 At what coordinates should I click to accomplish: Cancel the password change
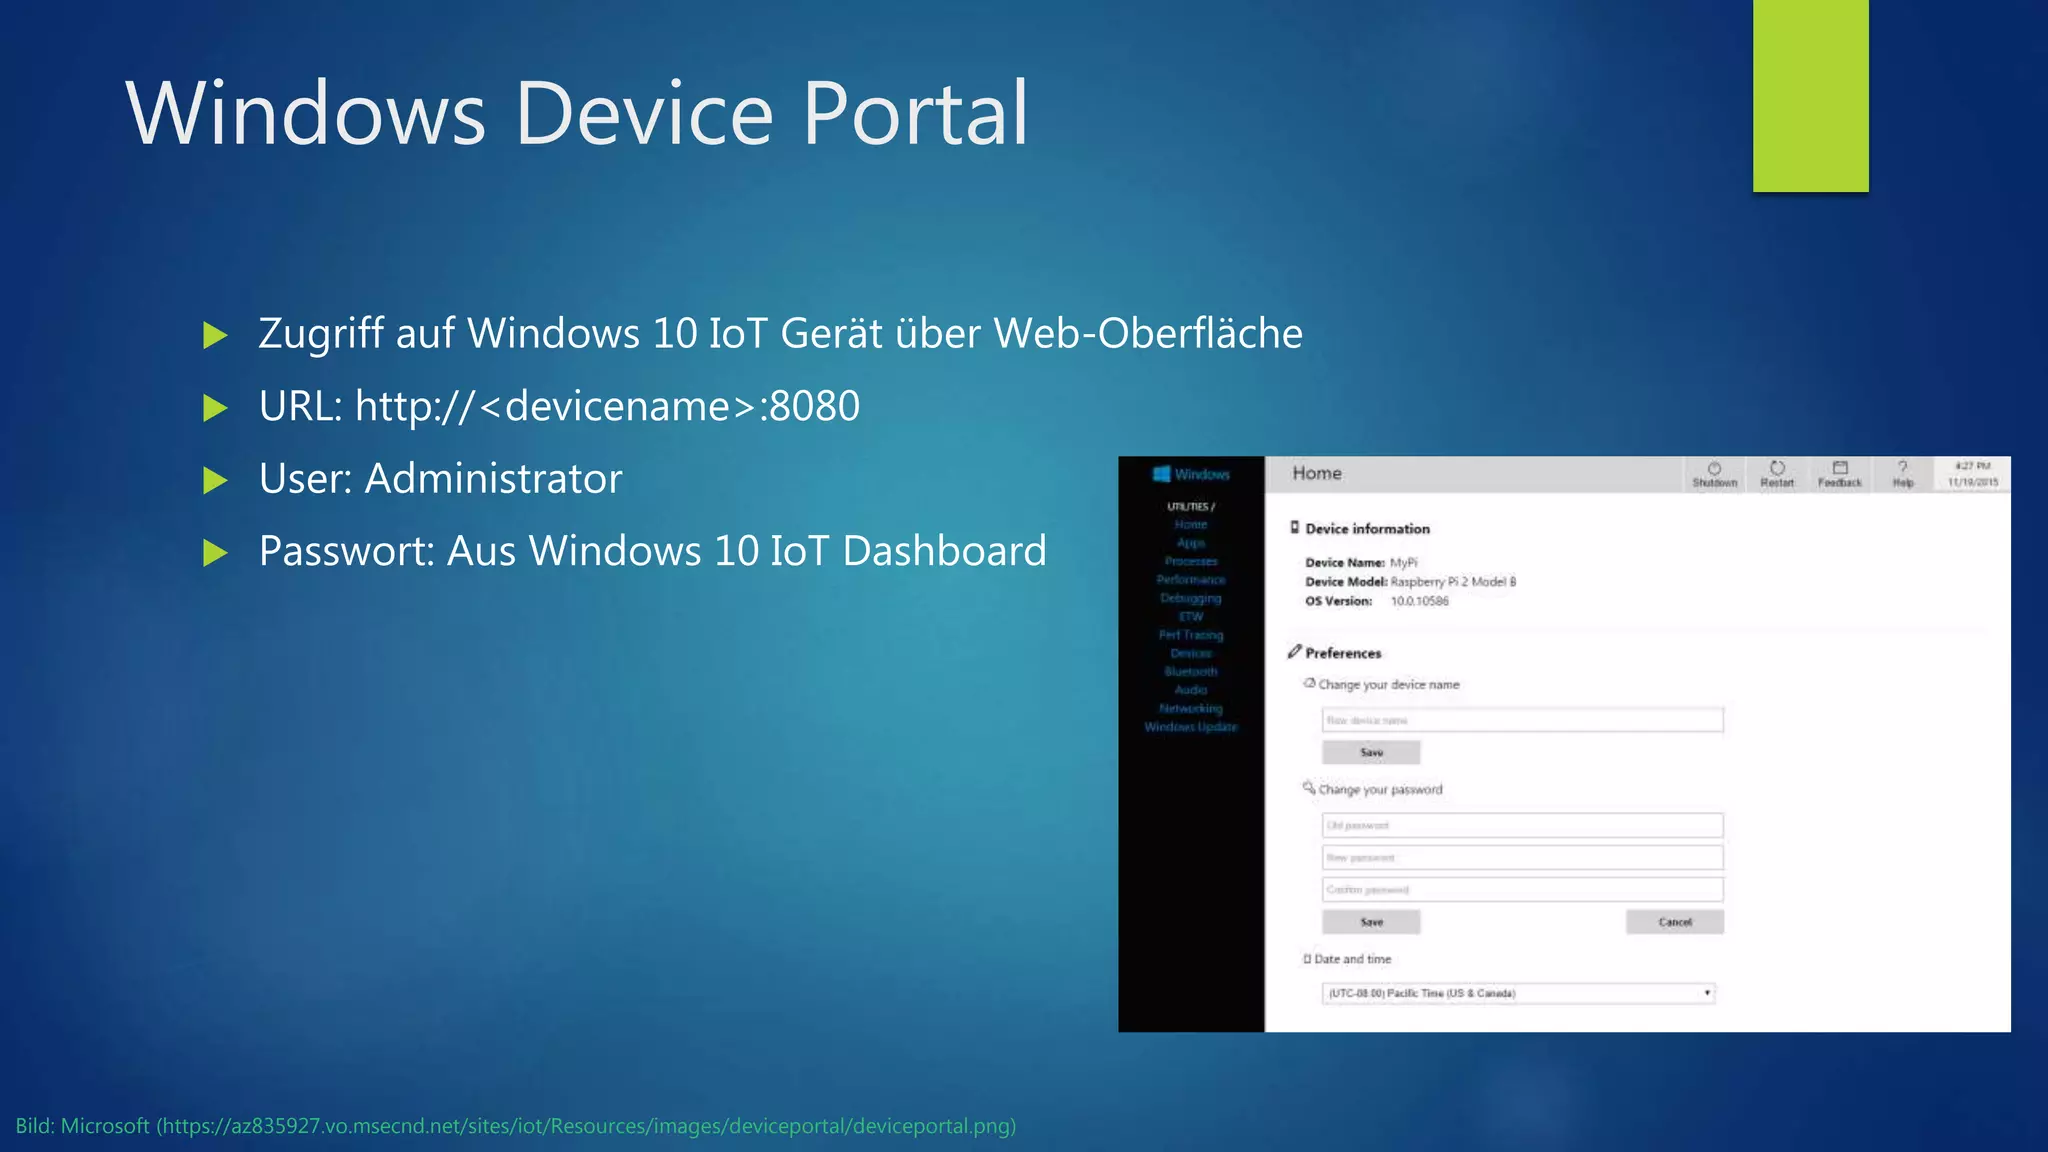(1675, 922)
